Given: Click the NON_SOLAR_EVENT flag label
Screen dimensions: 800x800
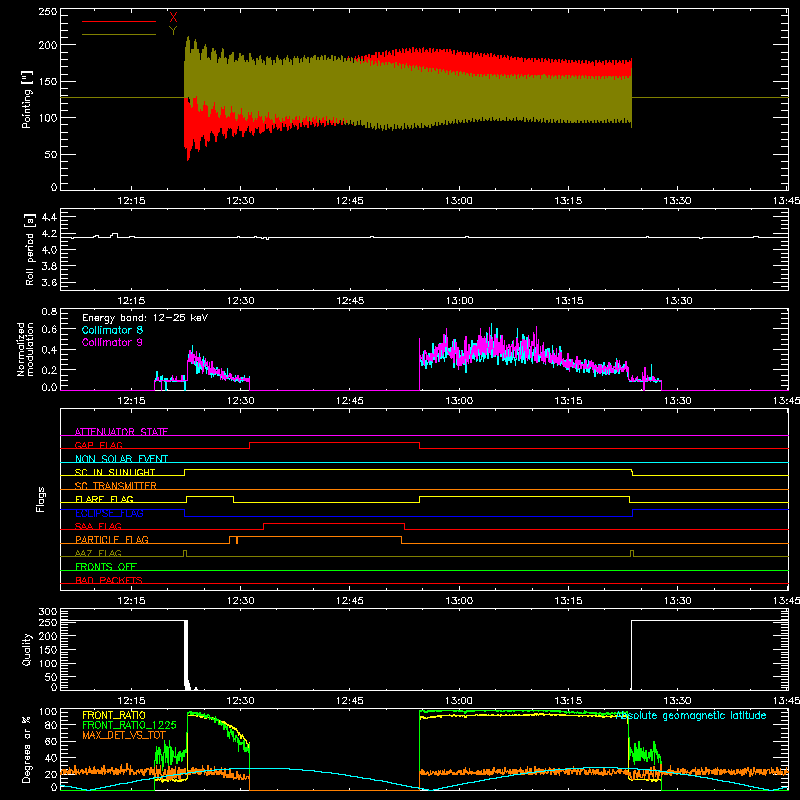Looking at the screenshot, I should pyautogui.click(x=121, y=459).
